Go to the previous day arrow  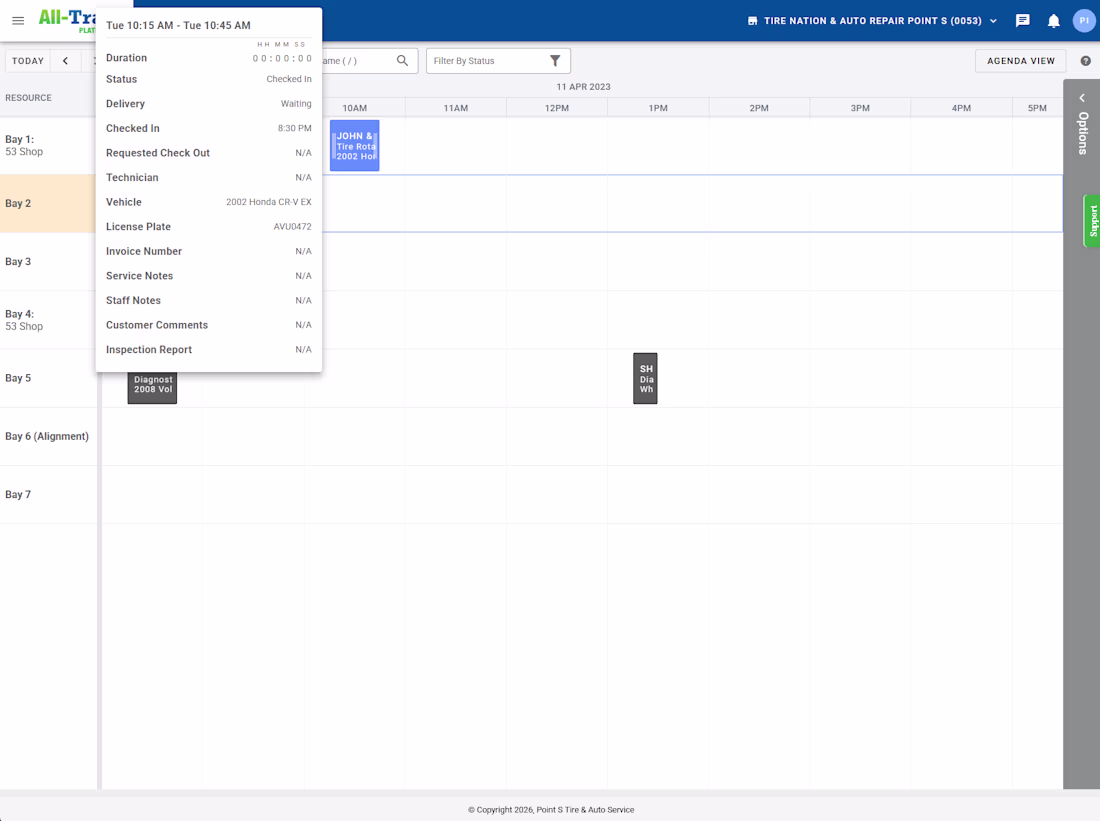65,61
